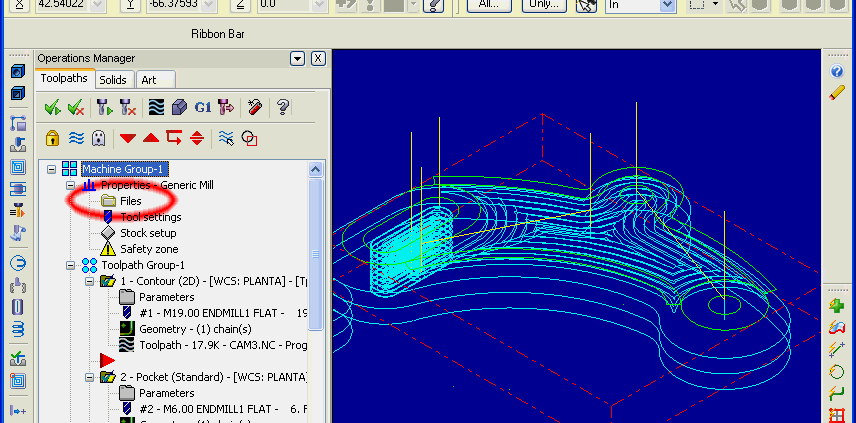The height and width of the screenshot is (423, 856).
Task: Regenerate all dirty operations tool icon
Action: pyautogui.click(x=127, y=107)
